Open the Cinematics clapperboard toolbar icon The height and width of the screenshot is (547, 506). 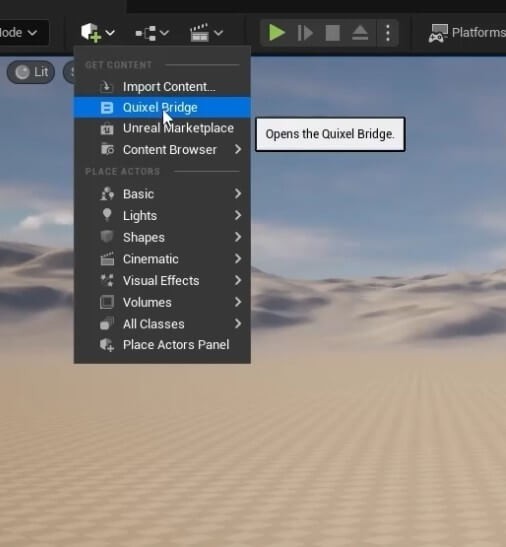click(x=200, y=32)
